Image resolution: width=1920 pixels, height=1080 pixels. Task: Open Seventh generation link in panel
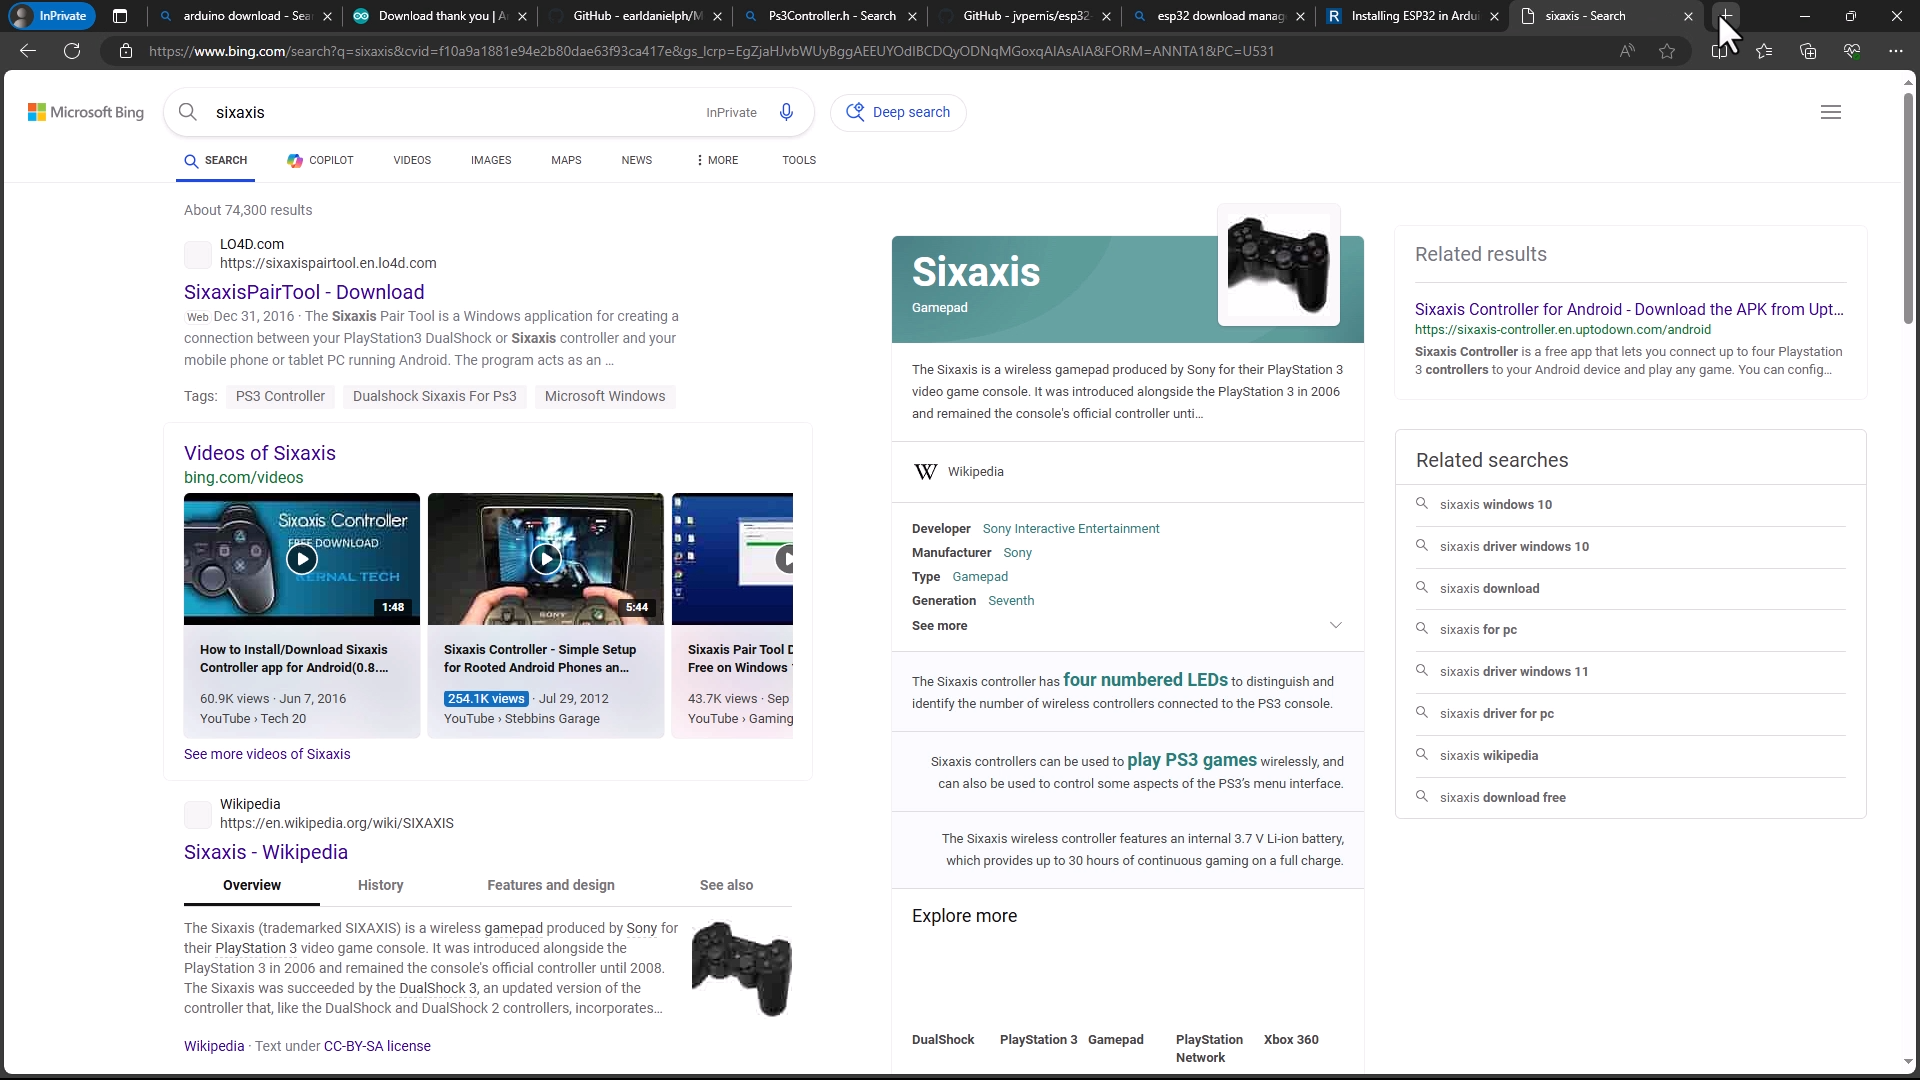coord(1011,601)
